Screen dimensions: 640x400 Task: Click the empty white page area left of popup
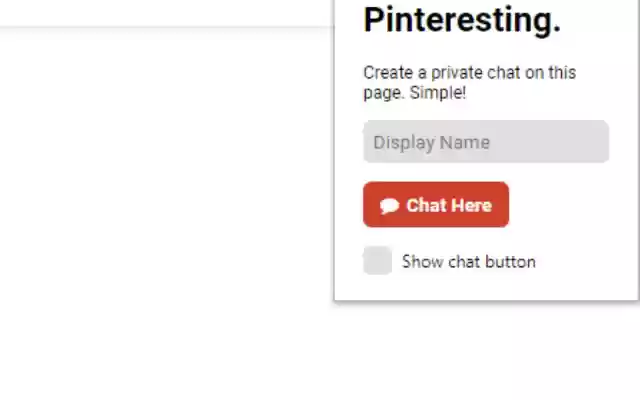[160, 200]
